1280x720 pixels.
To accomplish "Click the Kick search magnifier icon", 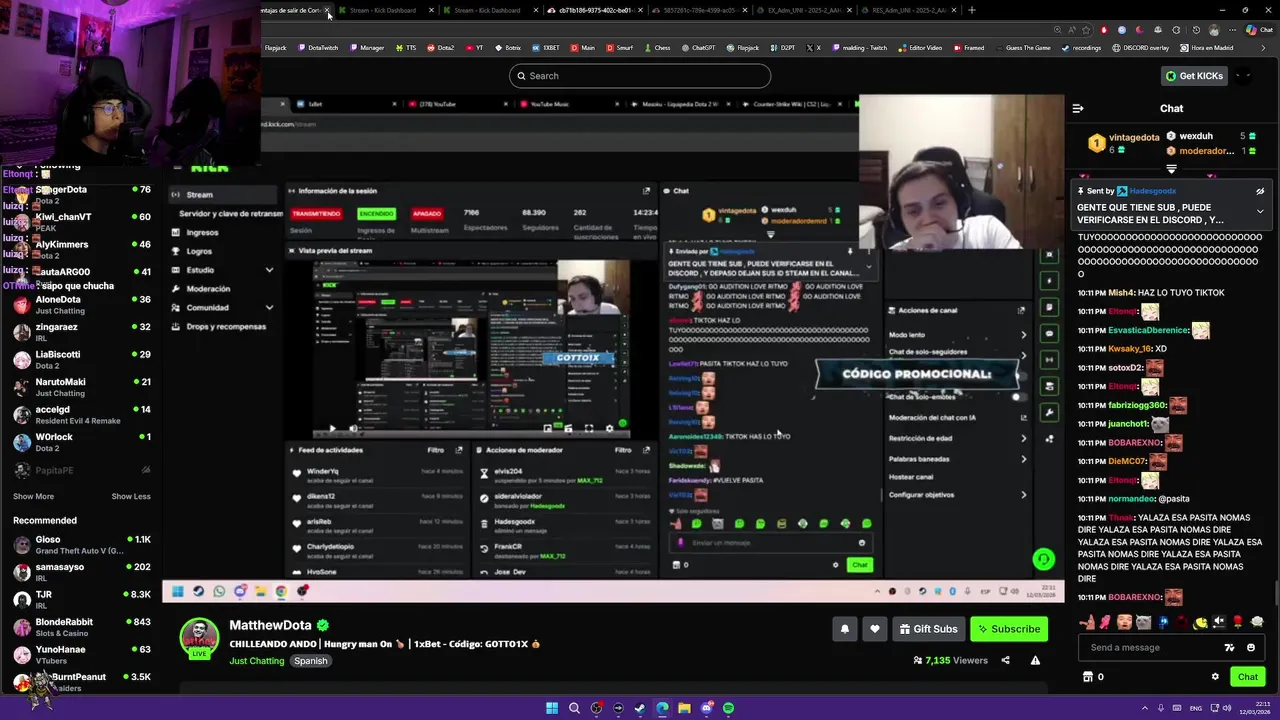I will point(520,76).
